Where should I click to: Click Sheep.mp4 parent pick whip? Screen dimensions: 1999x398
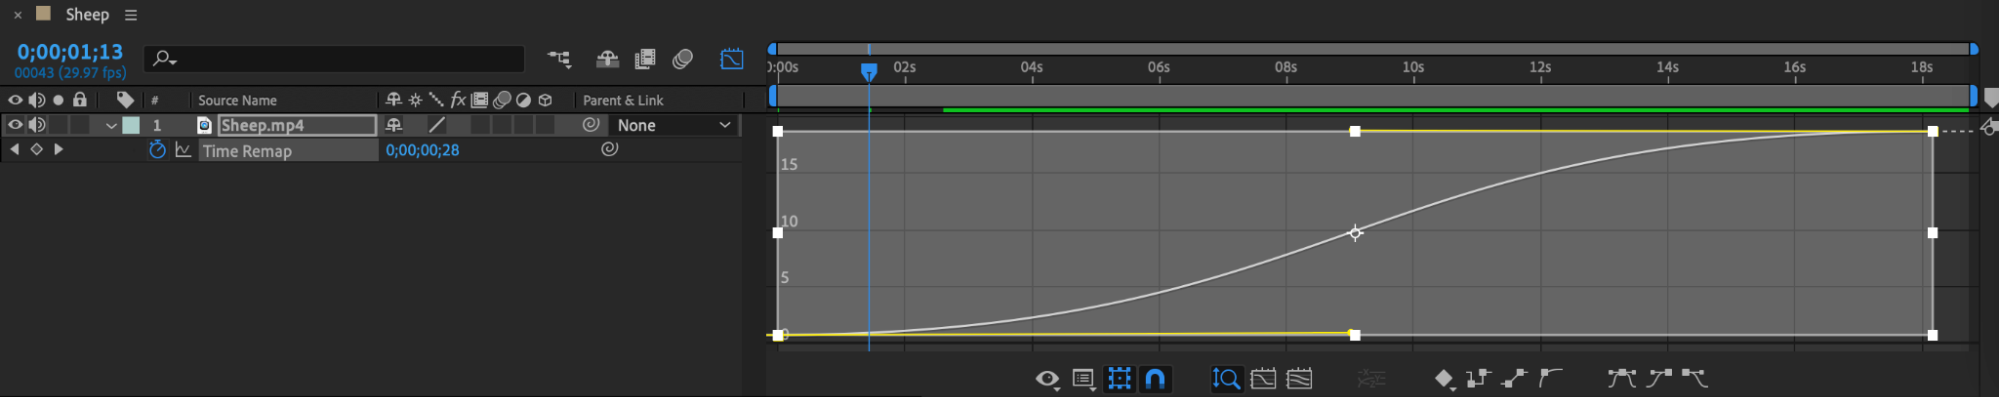click(x=591, y=124)
